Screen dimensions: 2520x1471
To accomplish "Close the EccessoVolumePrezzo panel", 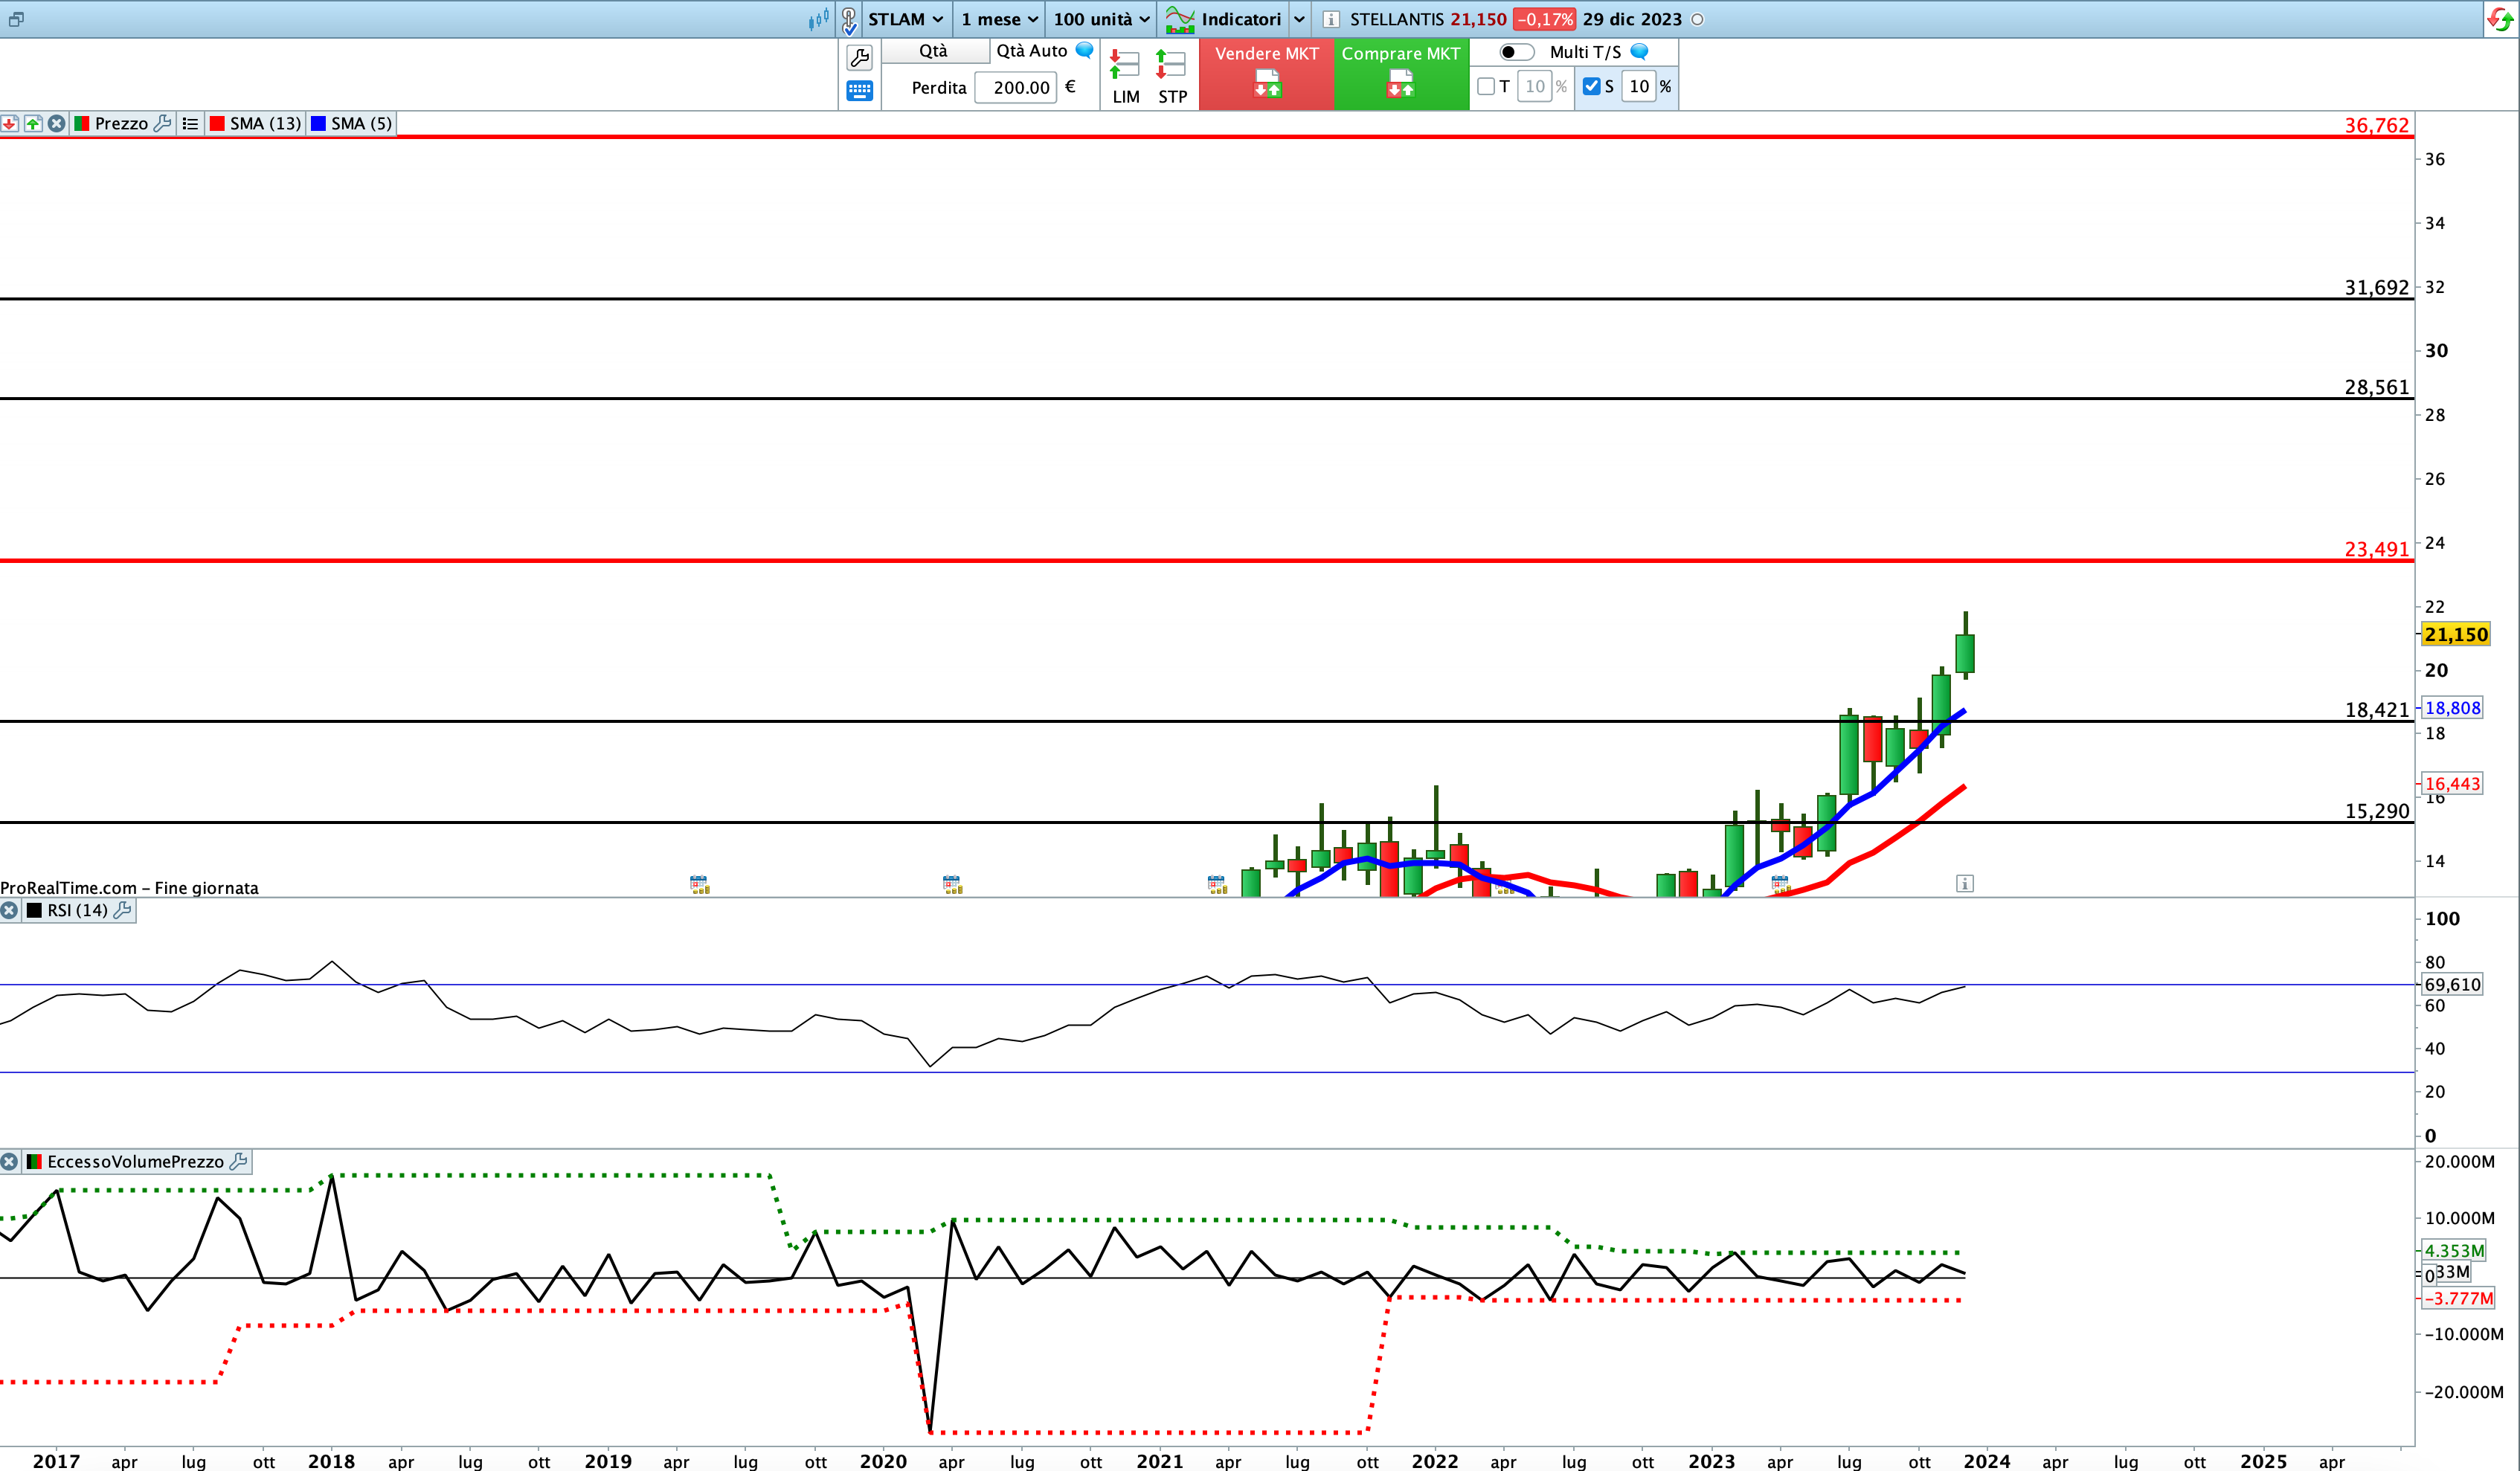I will pos(9,1161).
